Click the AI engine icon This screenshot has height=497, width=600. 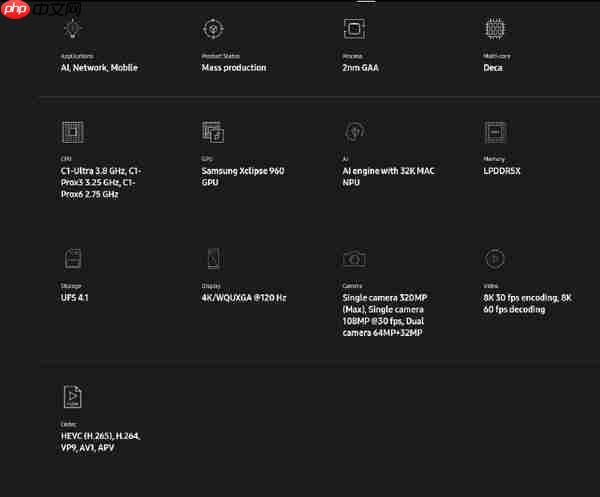click(x=353, y=132)
